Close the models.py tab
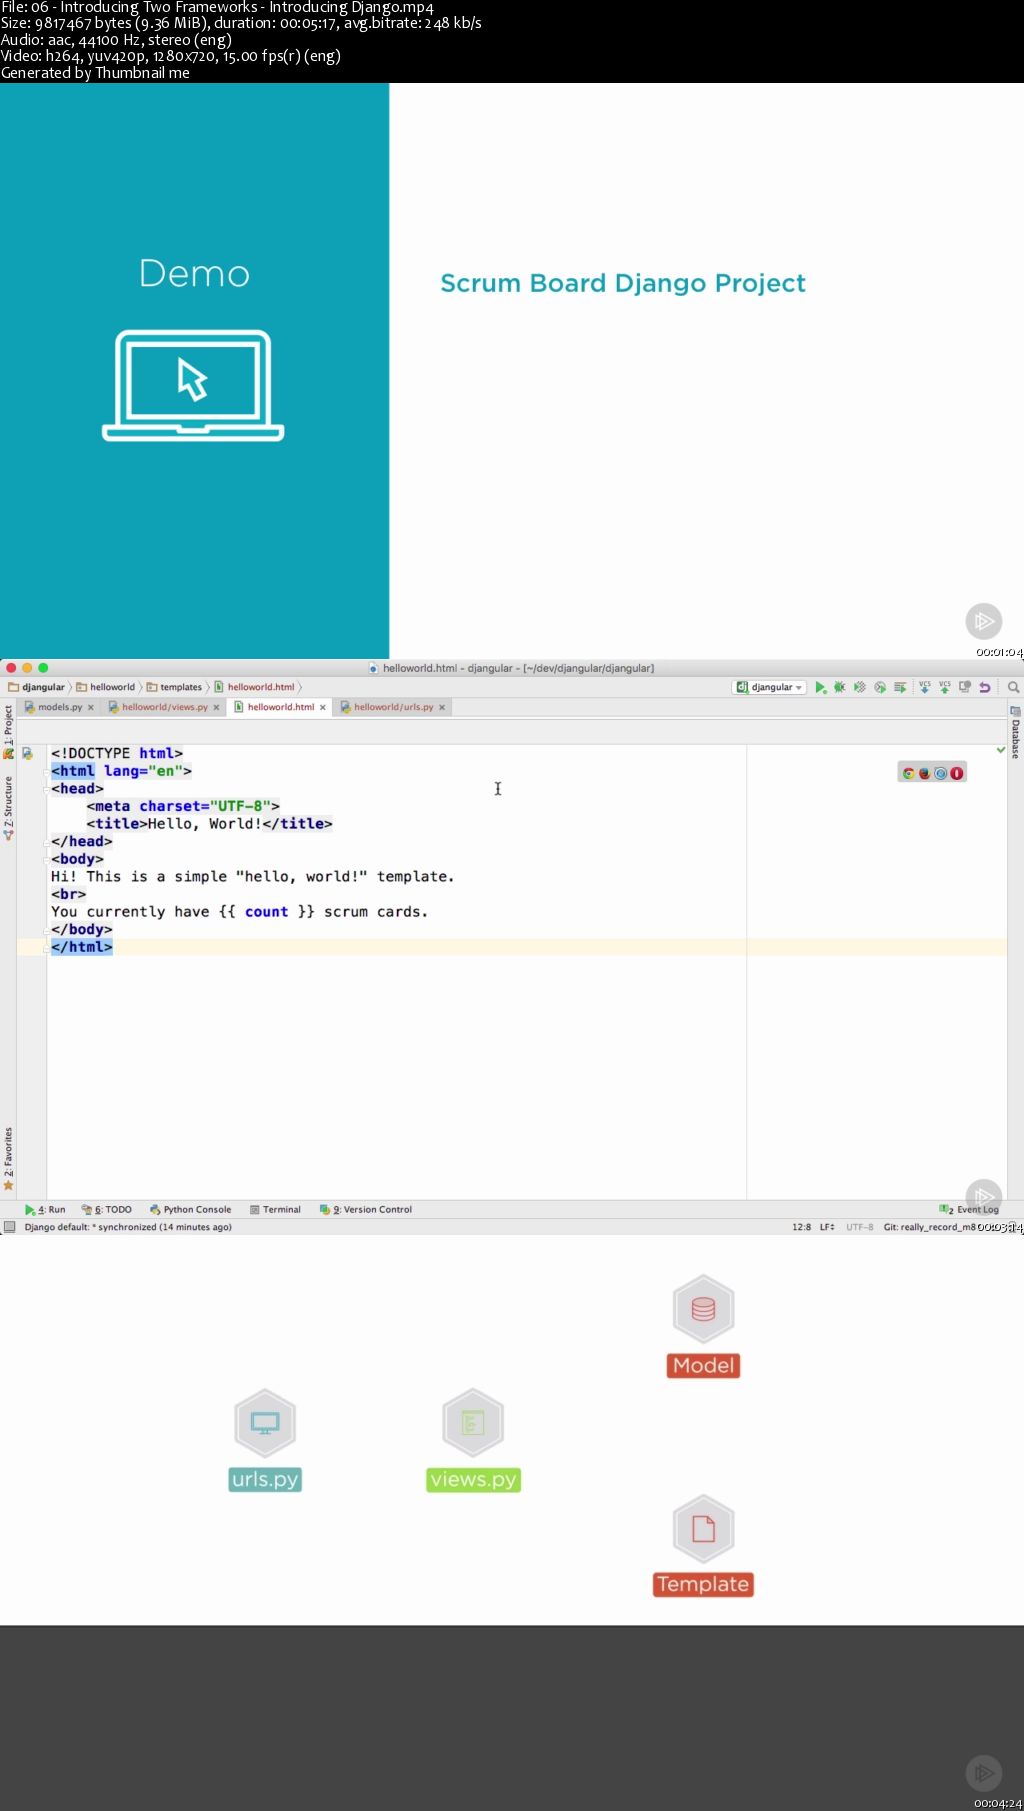This screenshot has width=1024, height=1811. (x=91, y=707)
